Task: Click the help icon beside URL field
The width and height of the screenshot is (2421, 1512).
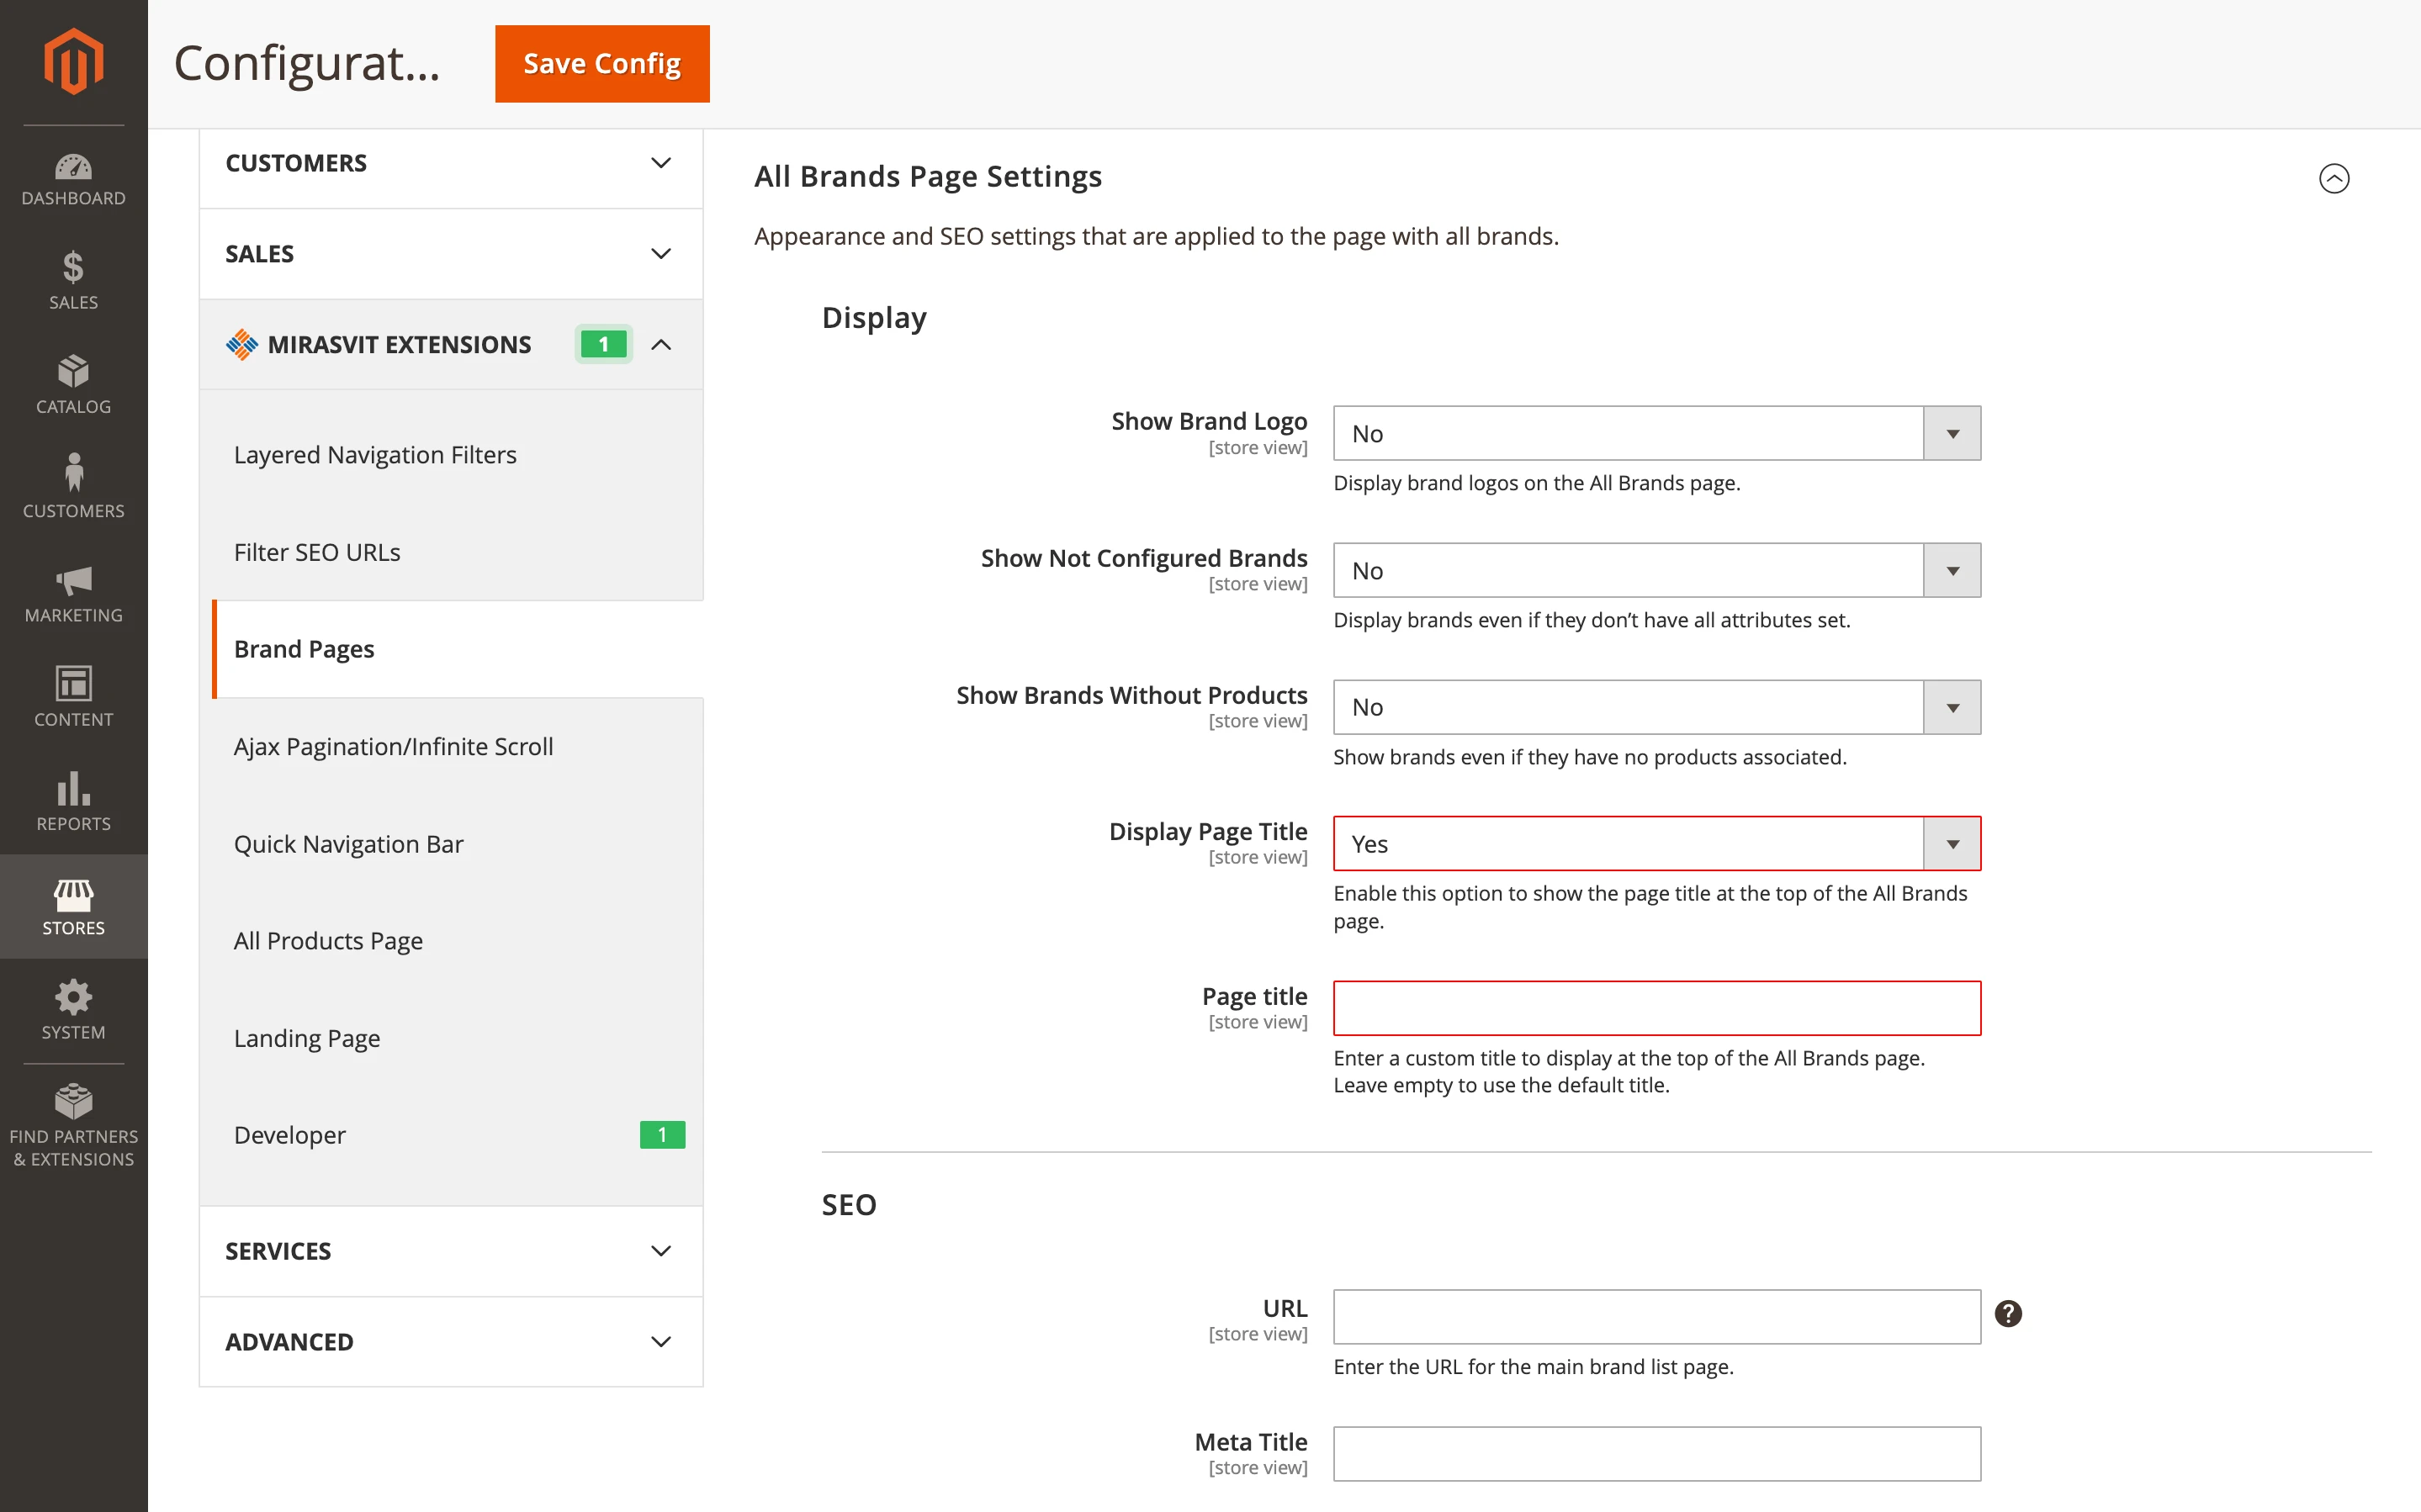Action: coord(2009,1314)
